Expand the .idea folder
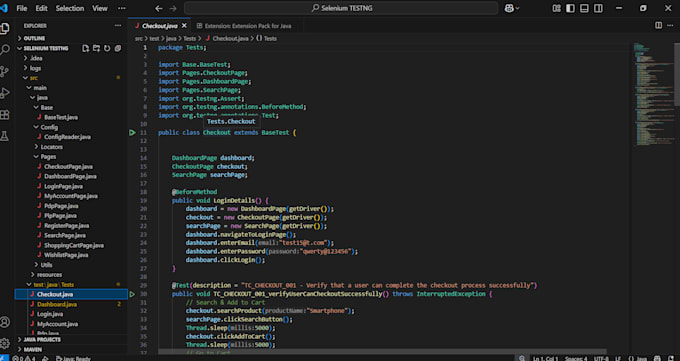This screenshot has height=361, width=680. (x=72, y=58)
